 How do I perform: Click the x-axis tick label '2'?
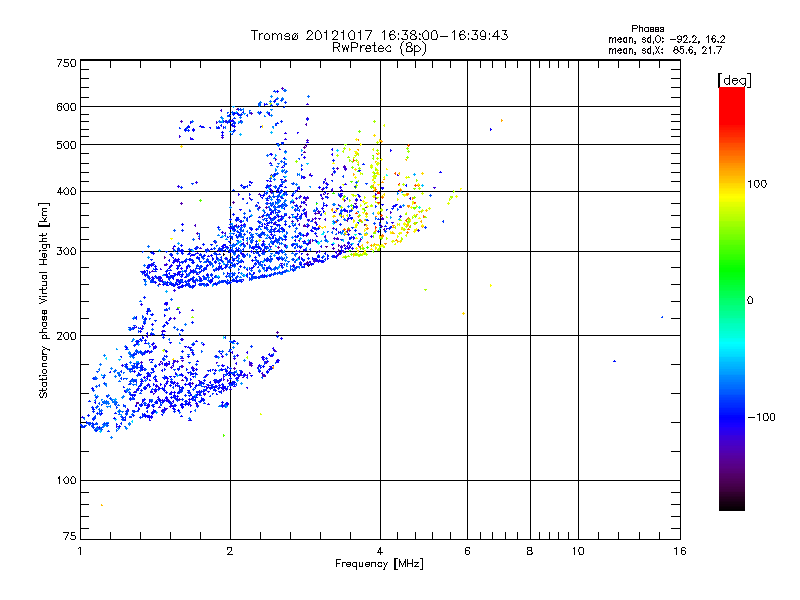tap(230, 551)
